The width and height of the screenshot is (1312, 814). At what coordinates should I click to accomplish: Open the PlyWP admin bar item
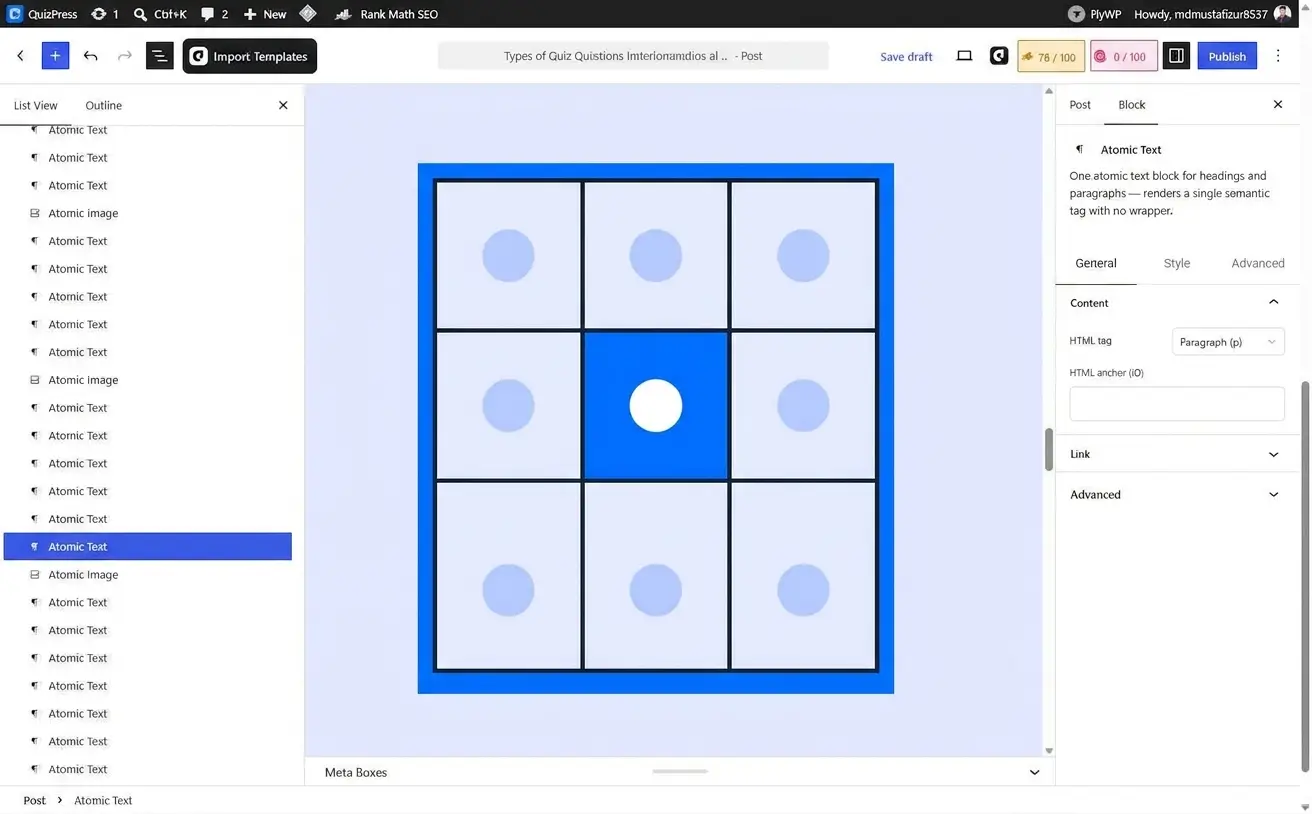(x=1094, y=14)
